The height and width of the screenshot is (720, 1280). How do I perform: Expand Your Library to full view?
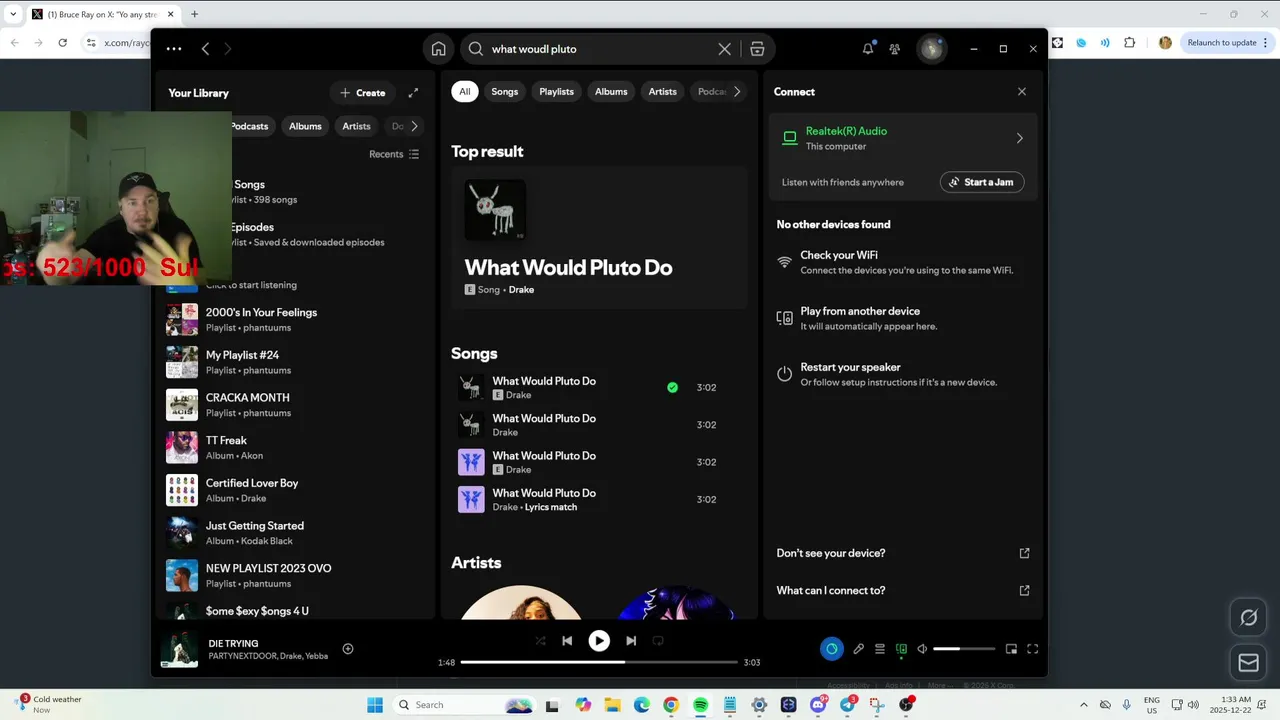413,93
